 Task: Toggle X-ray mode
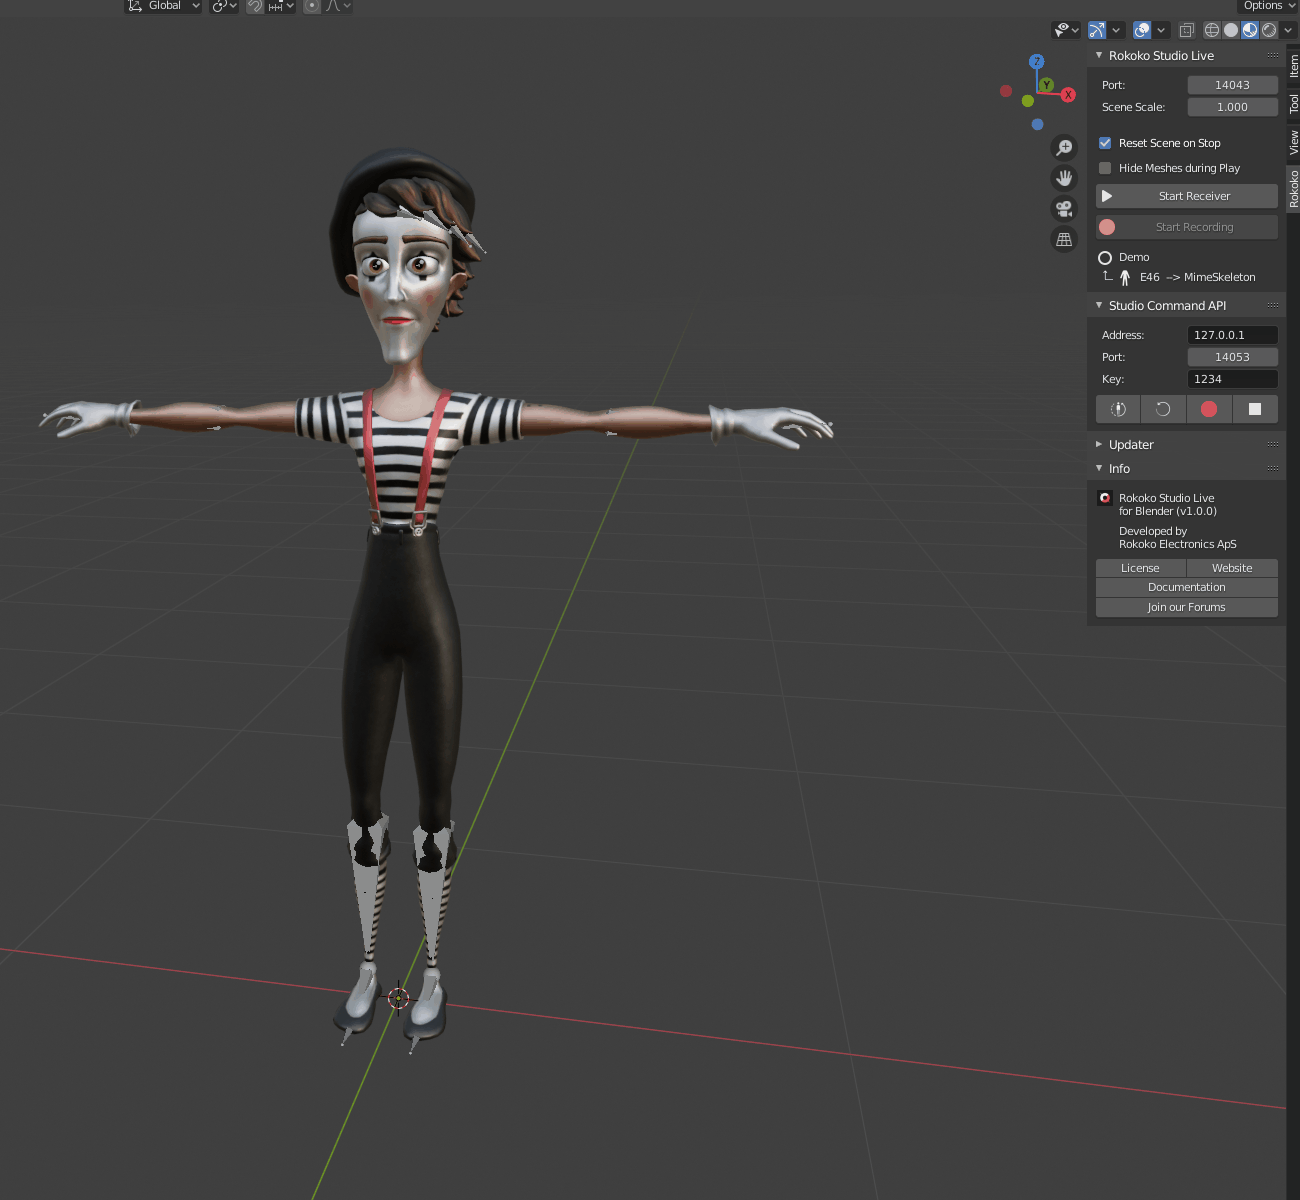[1187, 30]
